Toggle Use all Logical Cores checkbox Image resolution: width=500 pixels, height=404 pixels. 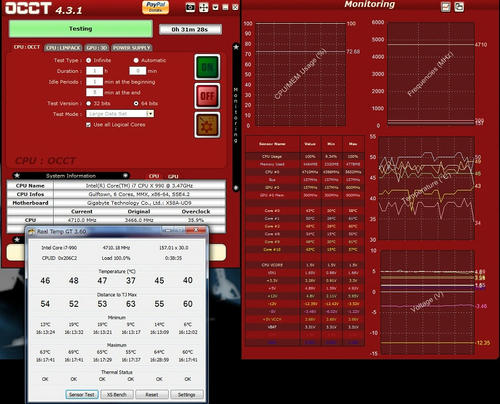click(x=88, y=125)
